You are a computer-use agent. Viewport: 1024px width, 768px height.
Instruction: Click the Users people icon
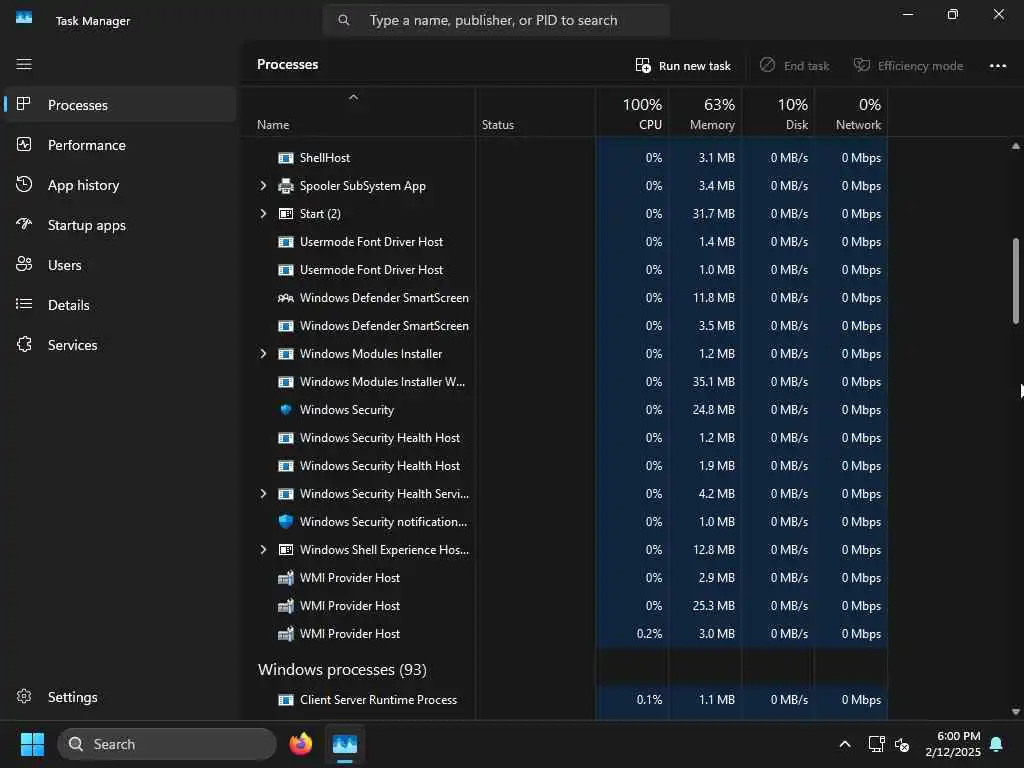coord(24,264)
